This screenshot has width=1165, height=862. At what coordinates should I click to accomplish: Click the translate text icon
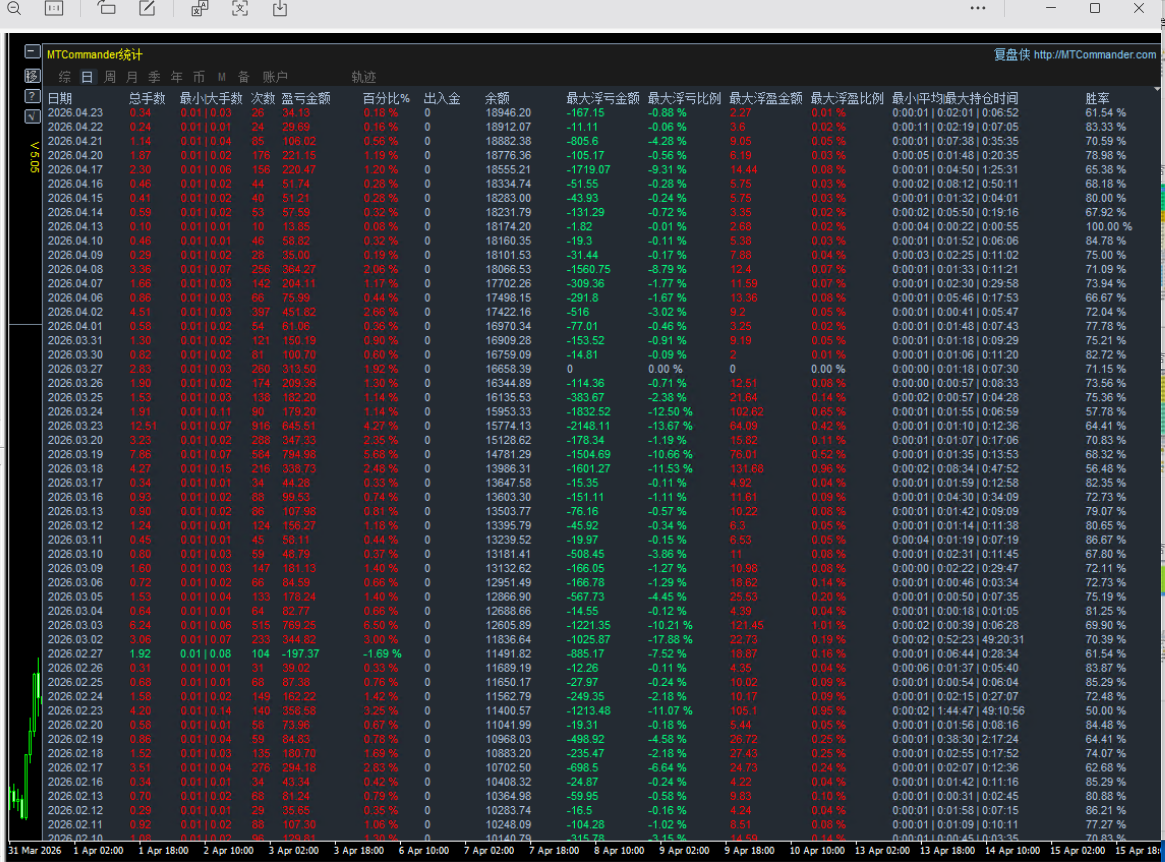(200, 8)
